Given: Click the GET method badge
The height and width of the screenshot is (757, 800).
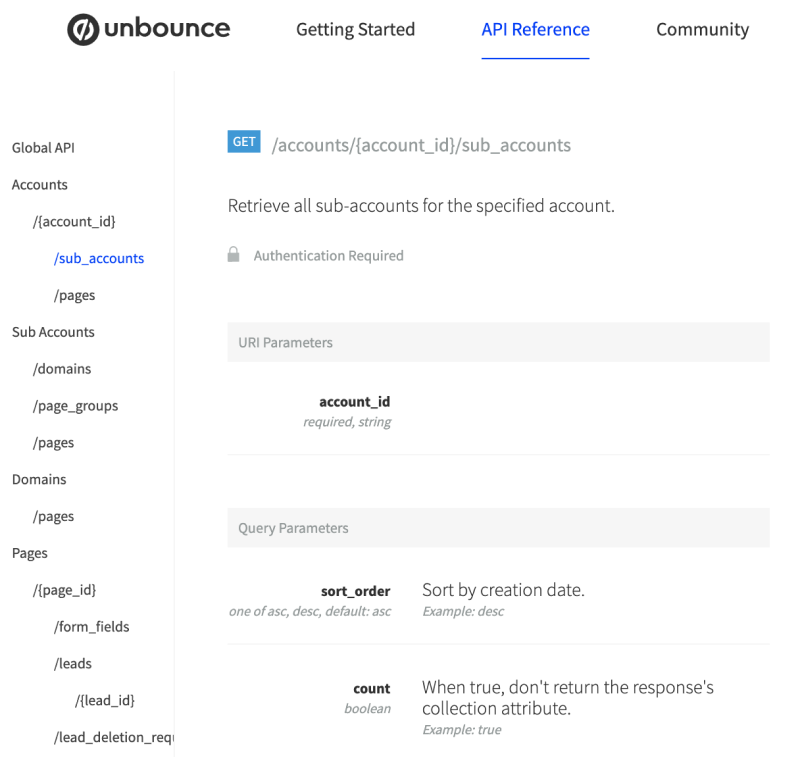Looking at the screenshot, I should (x=244, y=141).
